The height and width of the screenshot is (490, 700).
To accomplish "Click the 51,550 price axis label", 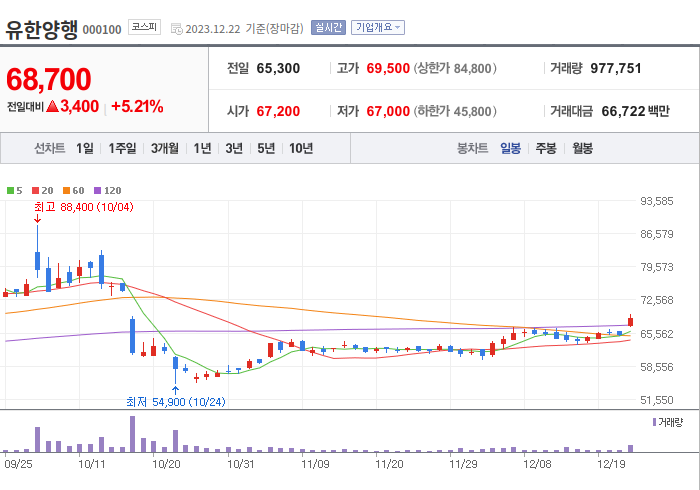I will 657,400.
